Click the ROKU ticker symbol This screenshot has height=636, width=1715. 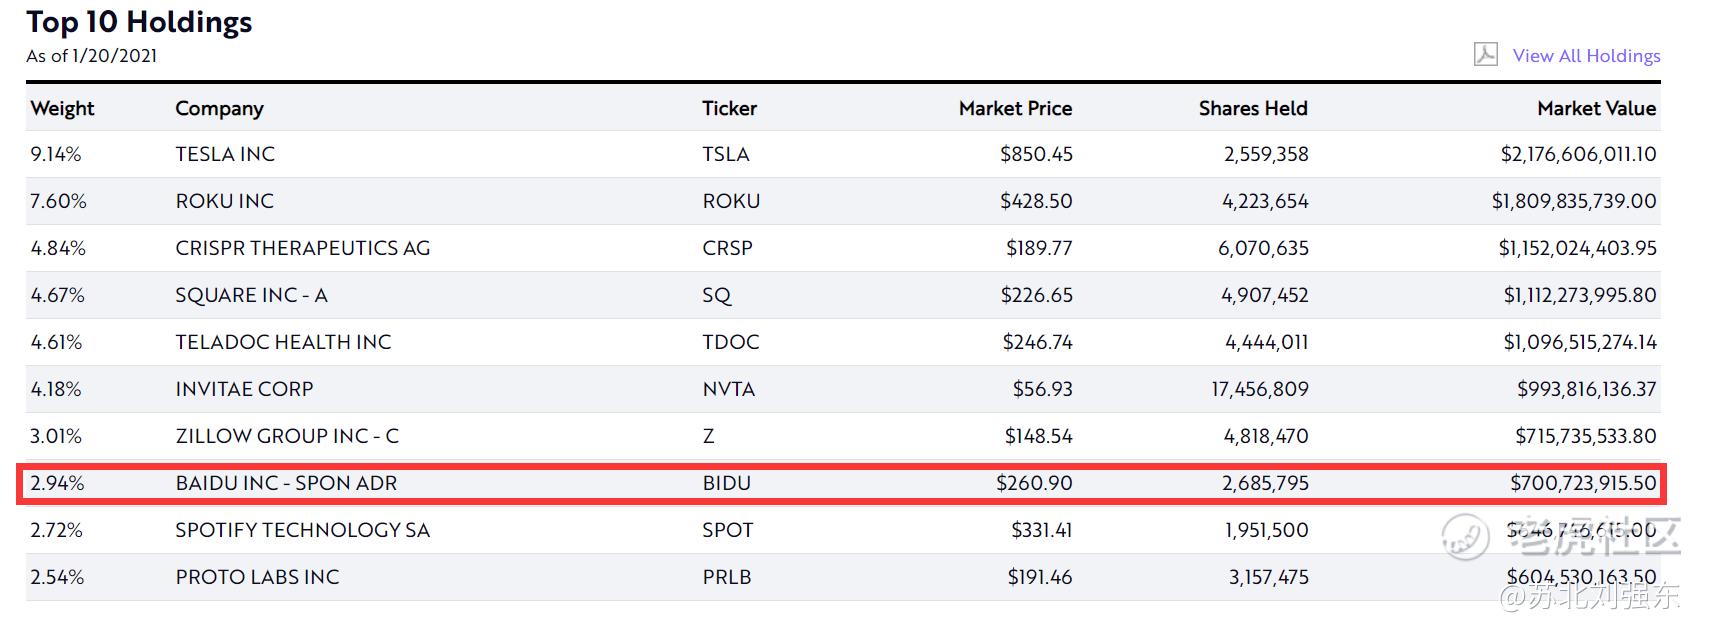pyautogui.click(x=731, y=201)
